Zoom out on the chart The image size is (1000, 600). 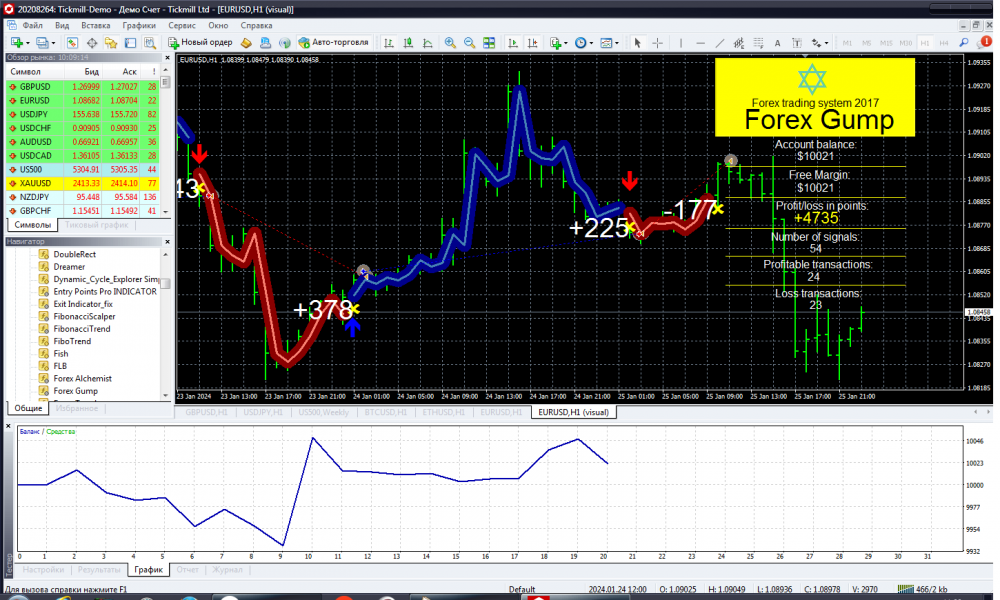469,43
